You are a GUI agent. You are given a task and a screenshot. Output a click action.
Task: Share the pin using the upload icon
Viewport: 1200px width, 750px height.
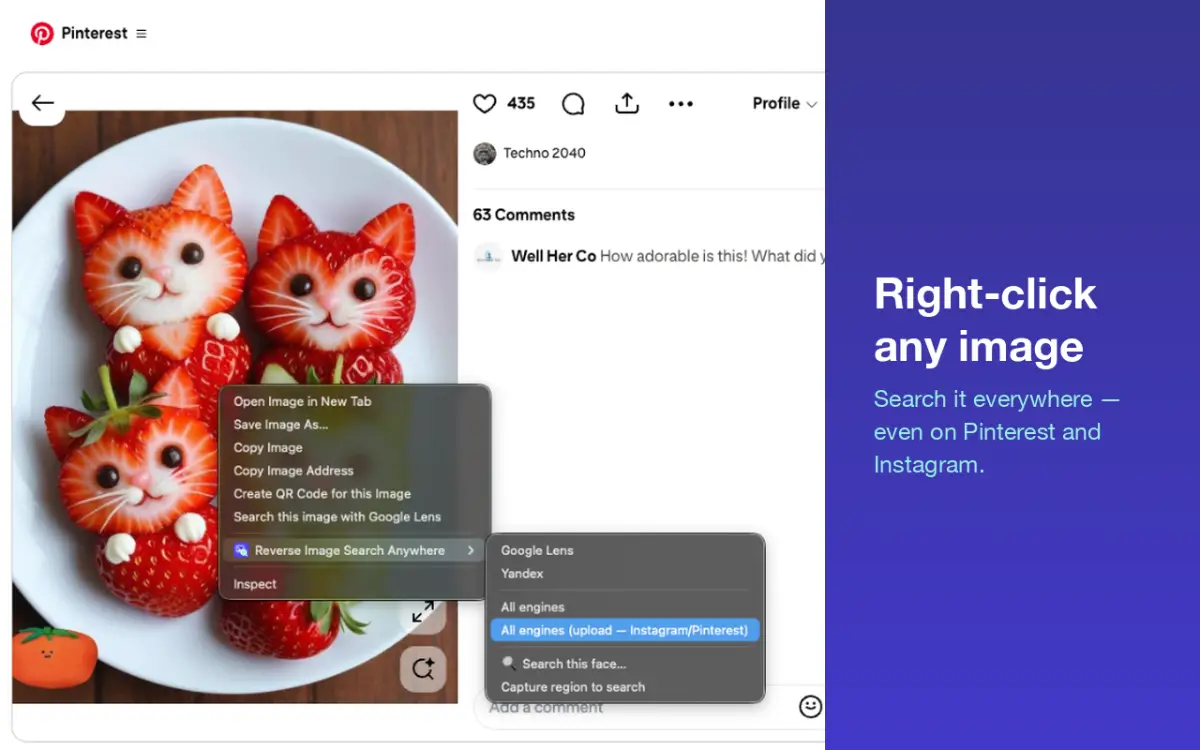(627, 103)
